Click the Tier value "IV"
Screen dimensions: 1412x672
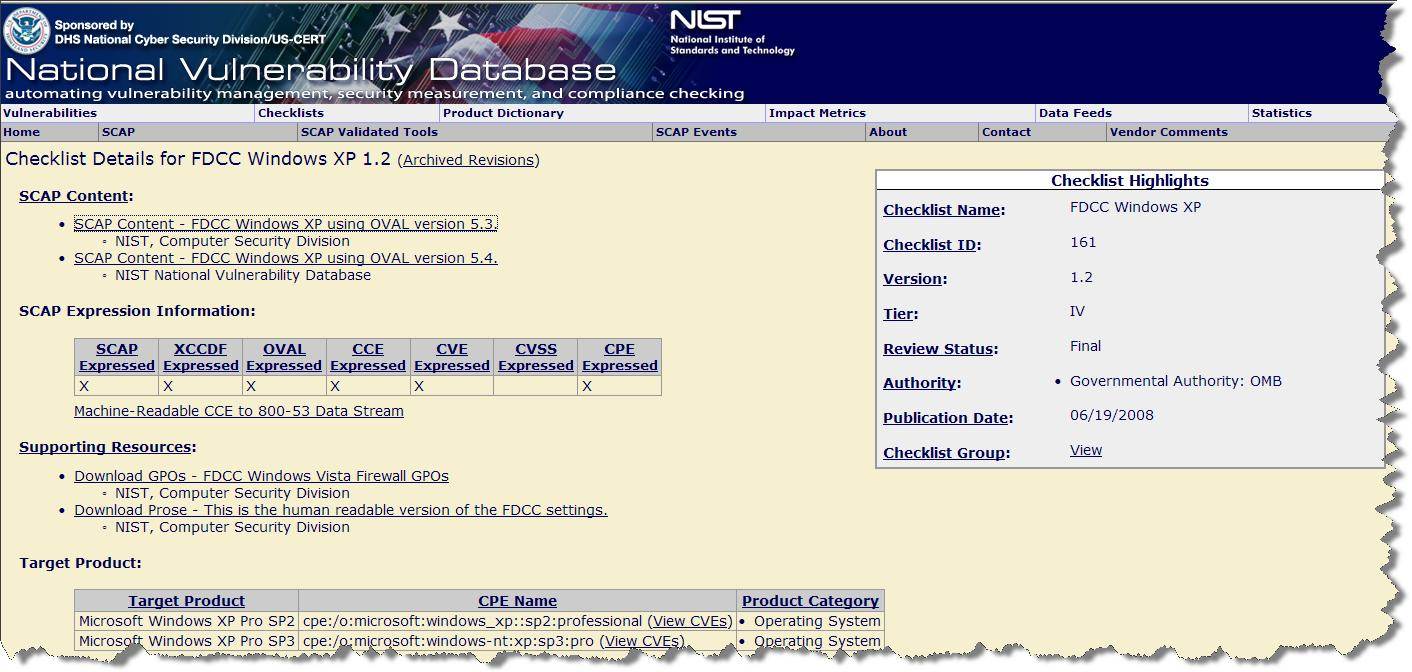1077,311
